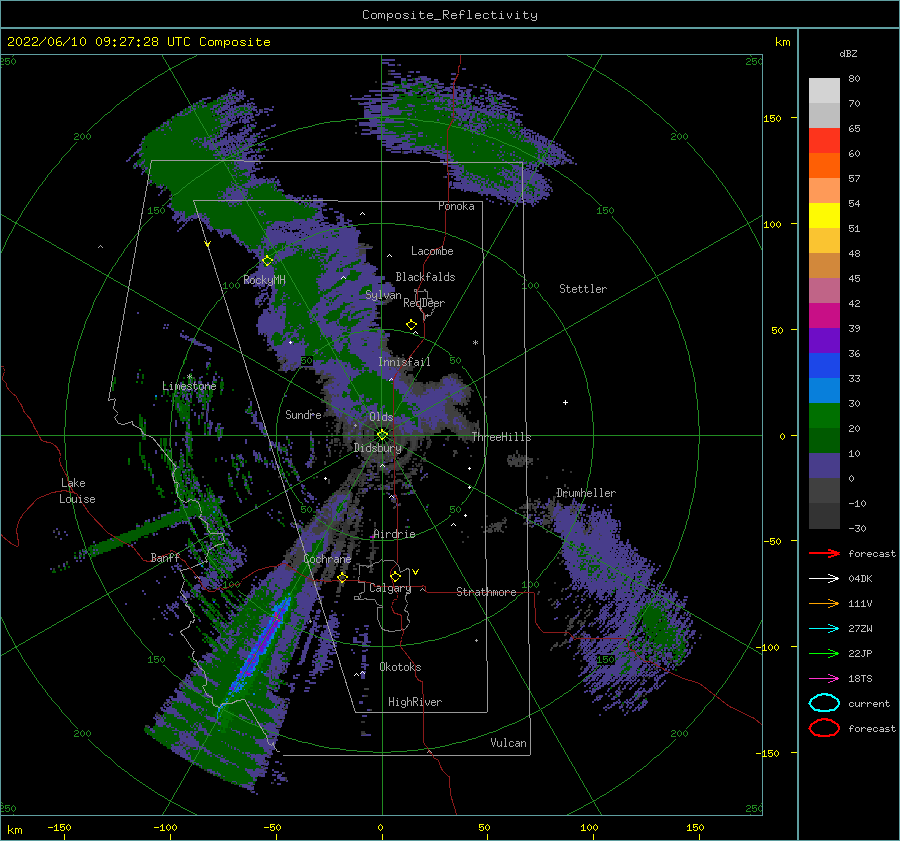
Task: Click the Composite_Reflectivity title
Action: pos(449,15)
